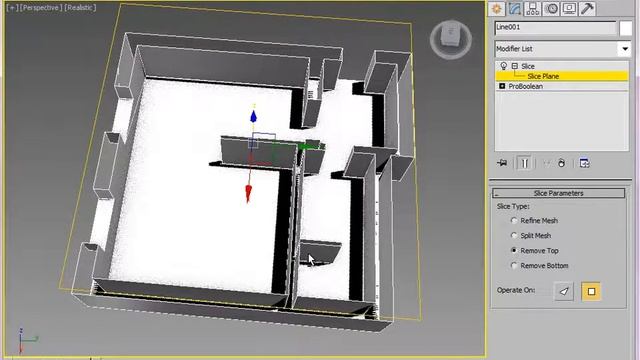
Task: Toggle the Slice modifier lightbulb
Action: pyautogui.click(x=504, y=66)
